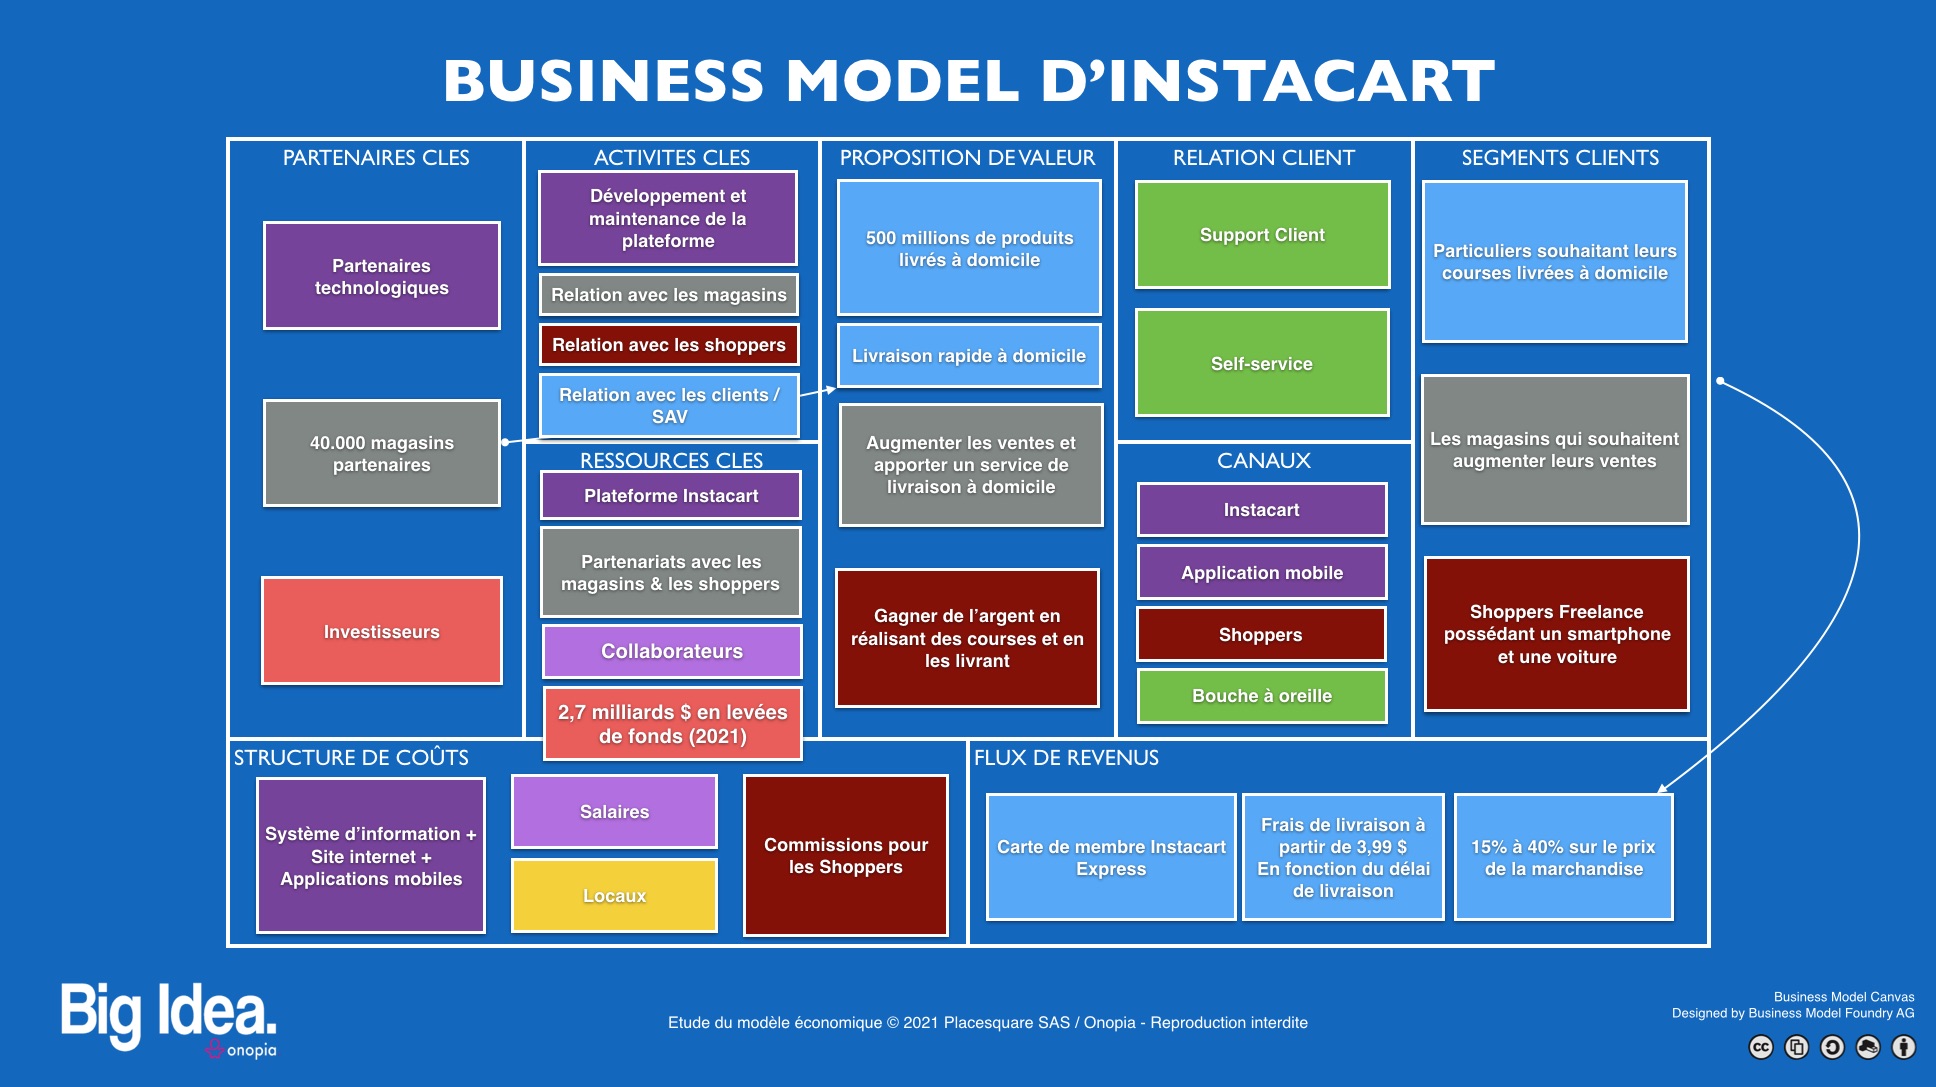
Task: Click the 'Relation avec les clients / SAV' card
Action: (x=668, y=405)
